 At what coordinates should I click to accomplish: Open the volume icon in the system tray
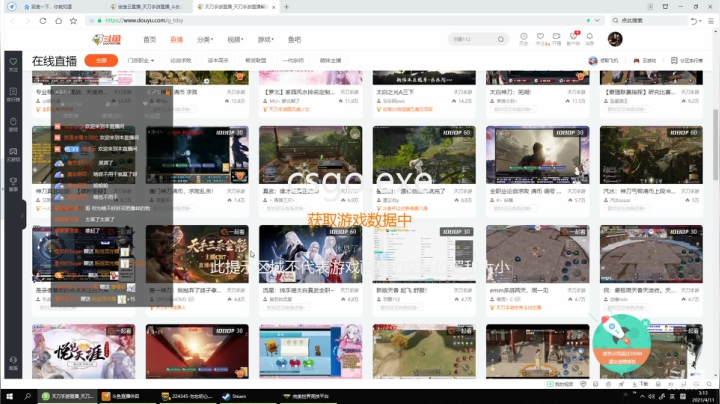[652, 396]
